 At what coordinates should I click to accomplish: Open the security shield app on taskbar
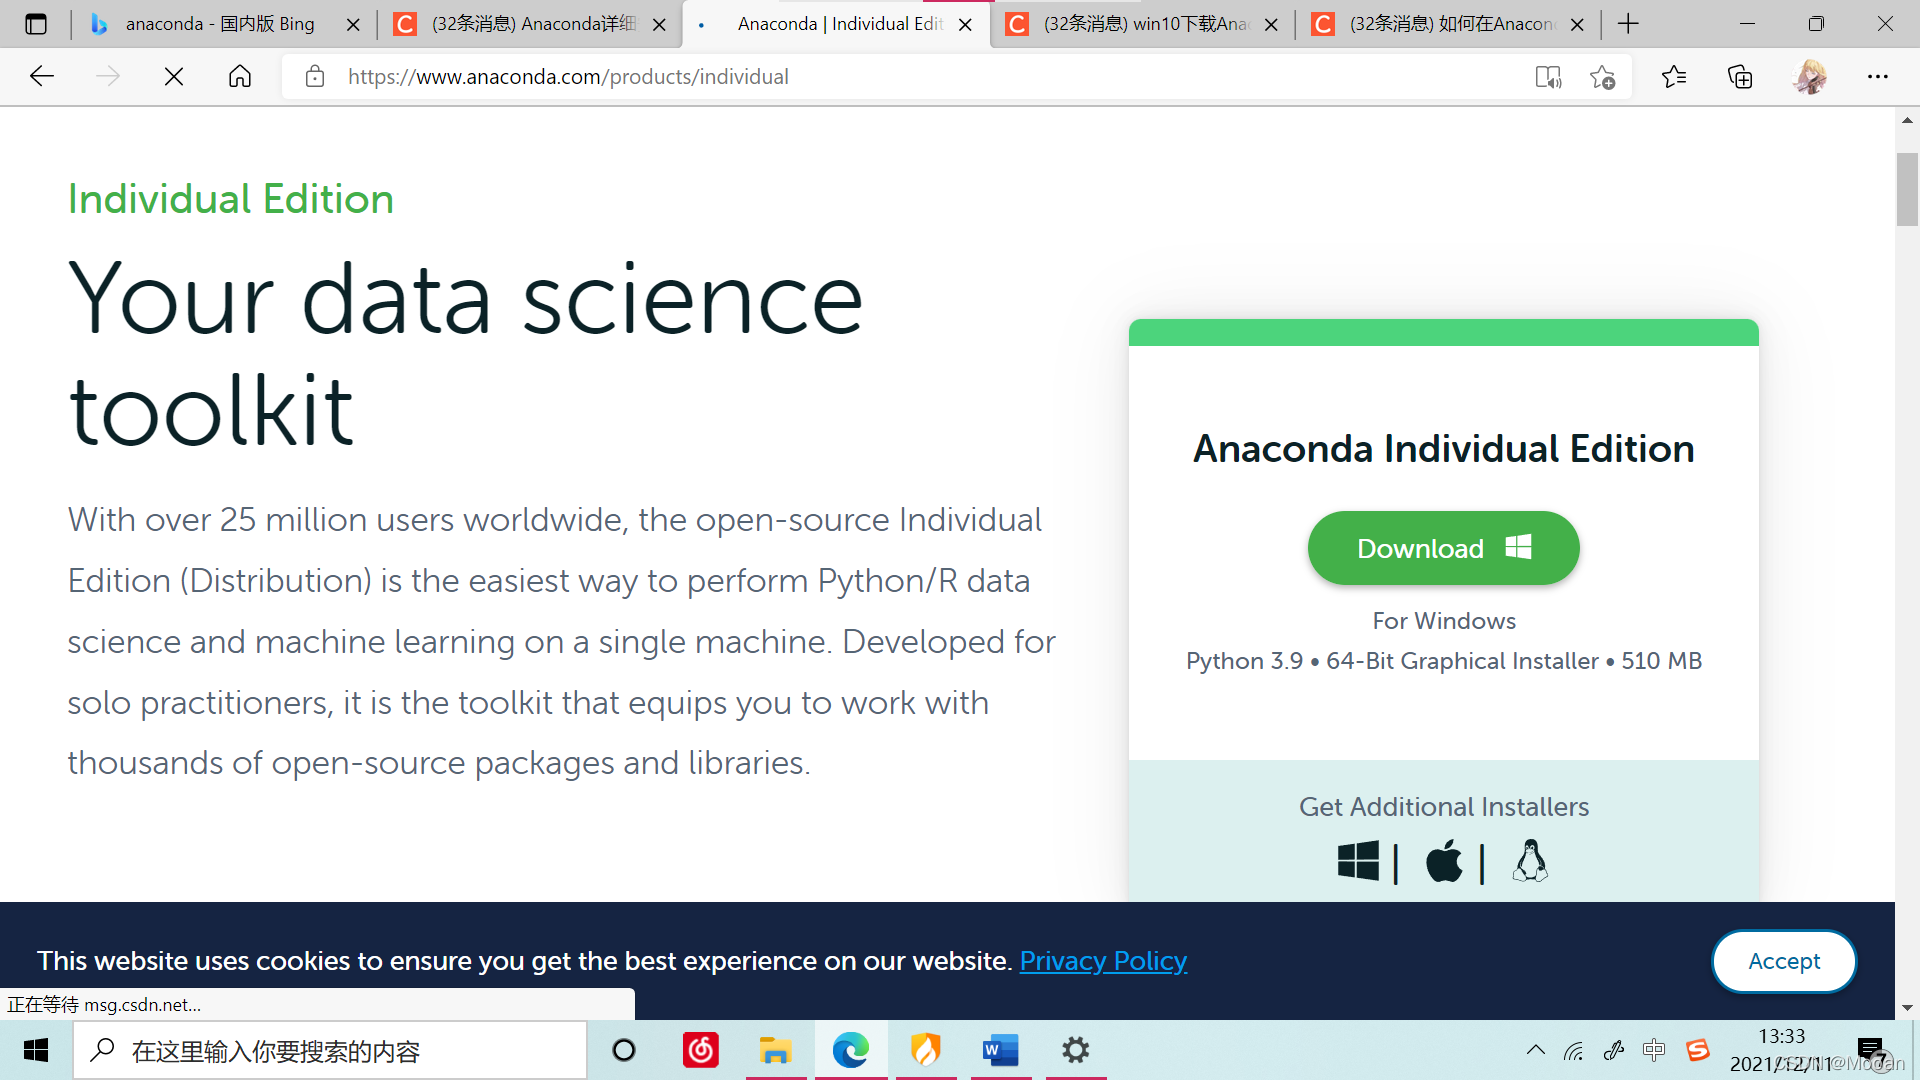926,1050
